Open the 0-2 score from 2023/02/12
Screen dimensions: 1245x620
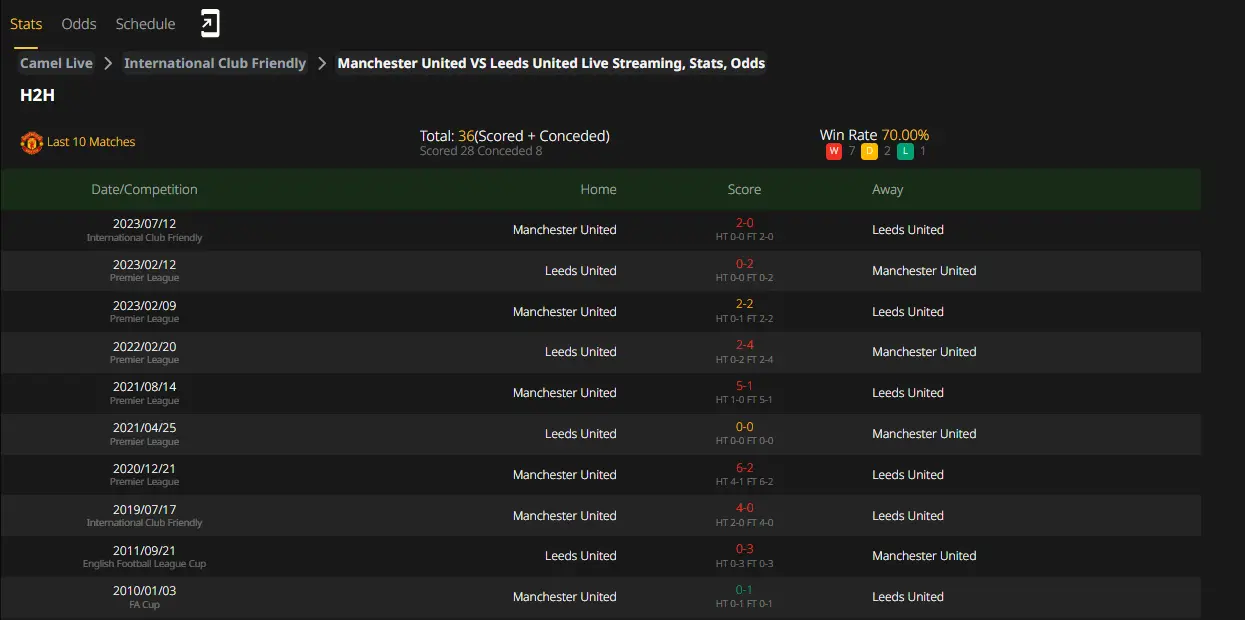[x=744, y=264]
